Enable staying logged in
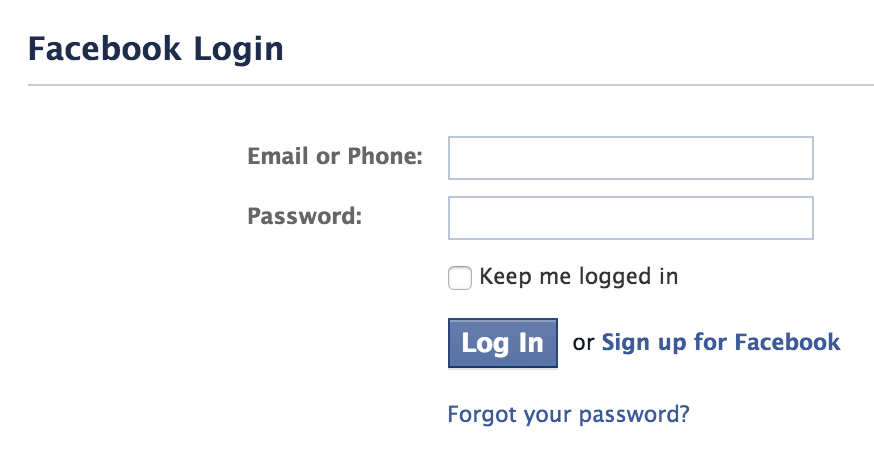This screenshot has width=874, height=470. [x=460, y=278]
